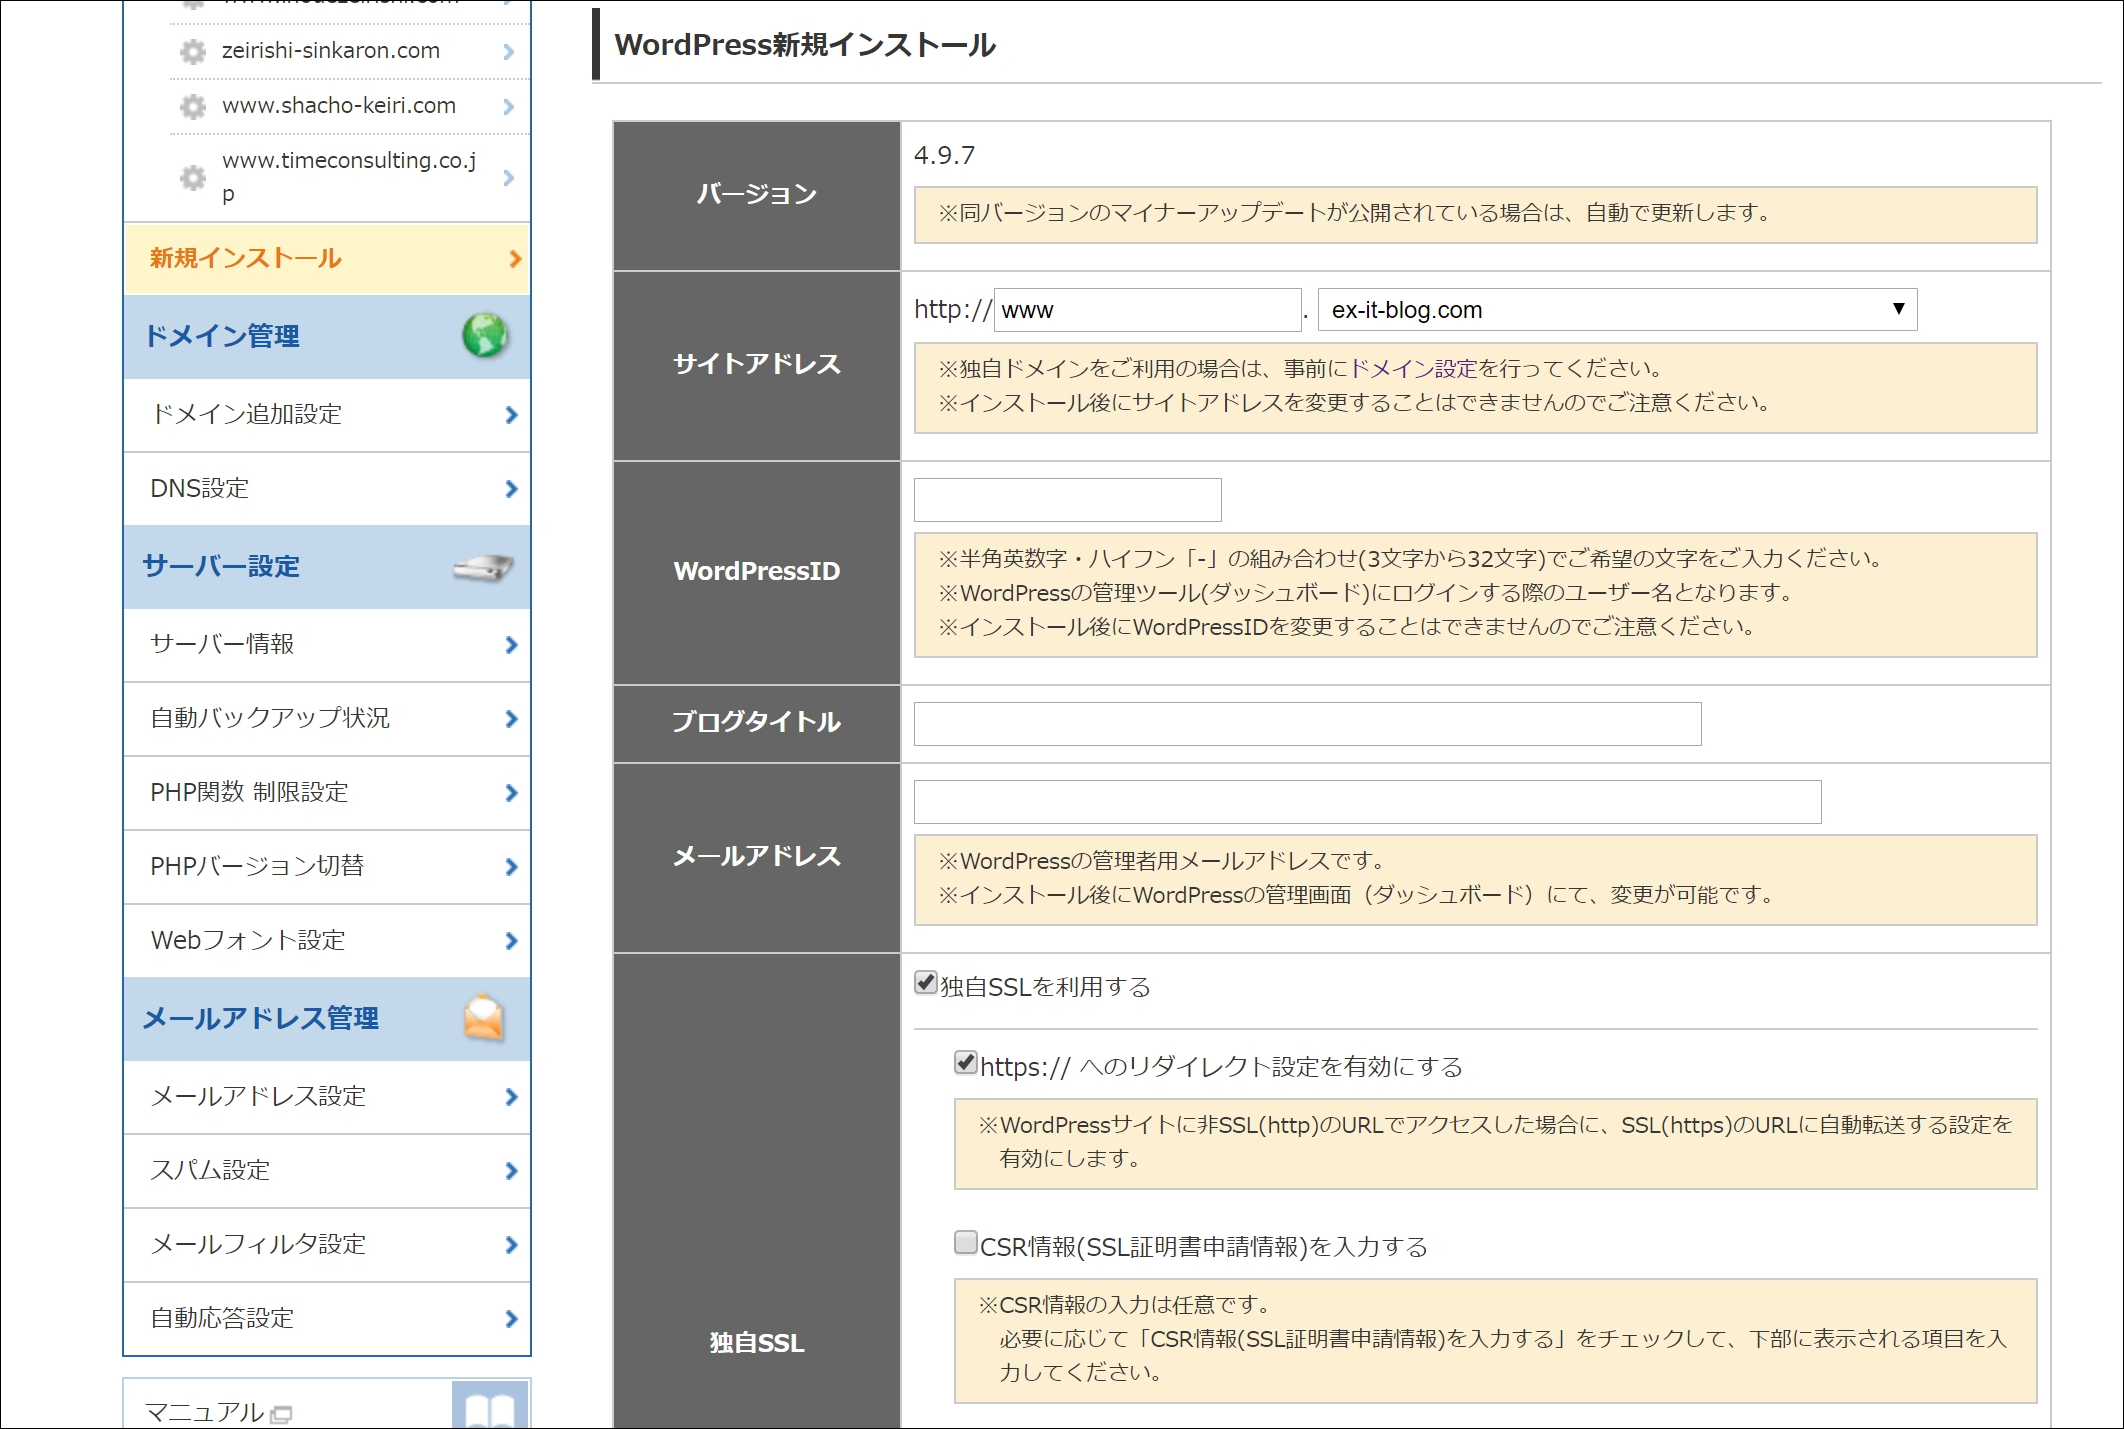Open PHPバージョン切替 menu item
2124x1429 pixels.
[x=327, y=867]
